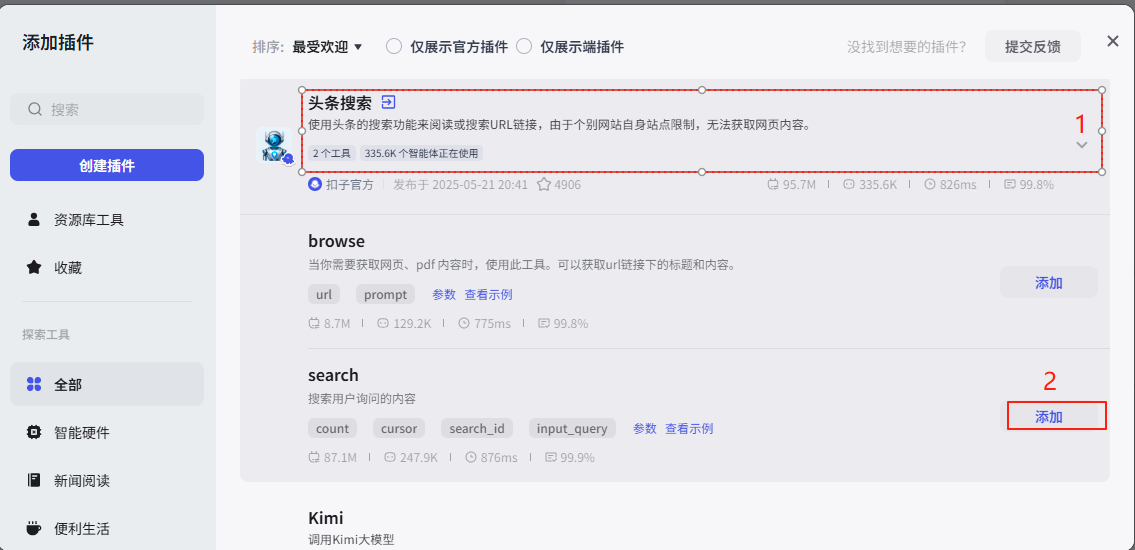Collapse the 头条搜索 plugin chevron
Screen dimensions: 1135x550
[1081, 145]
